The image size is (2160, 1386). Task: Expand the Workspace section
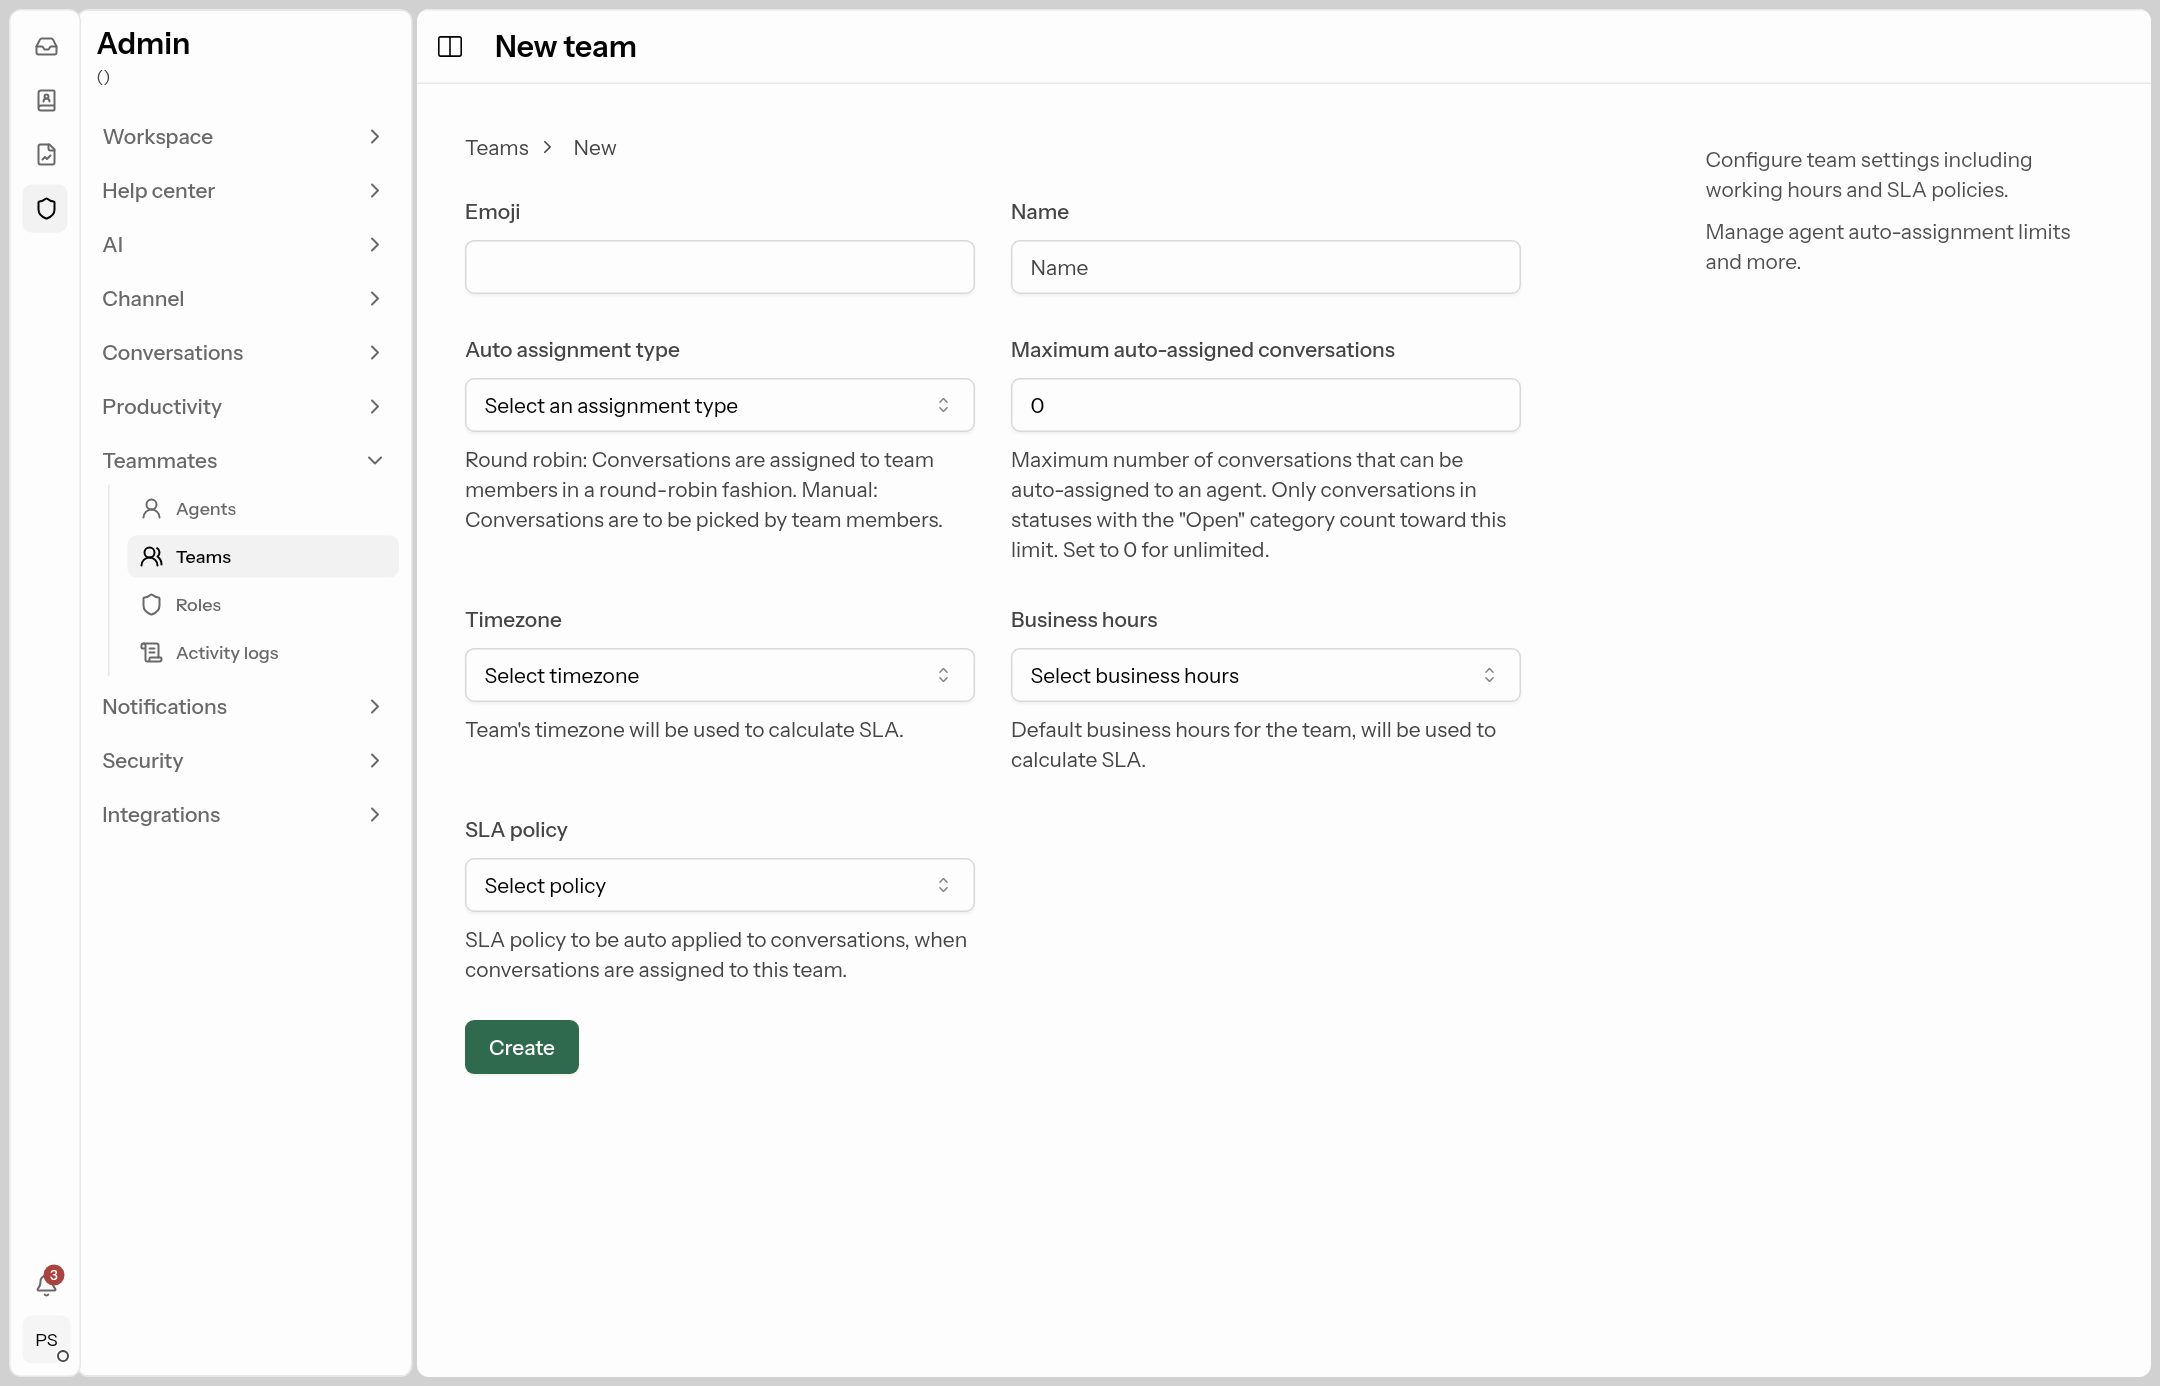[243, 137]
